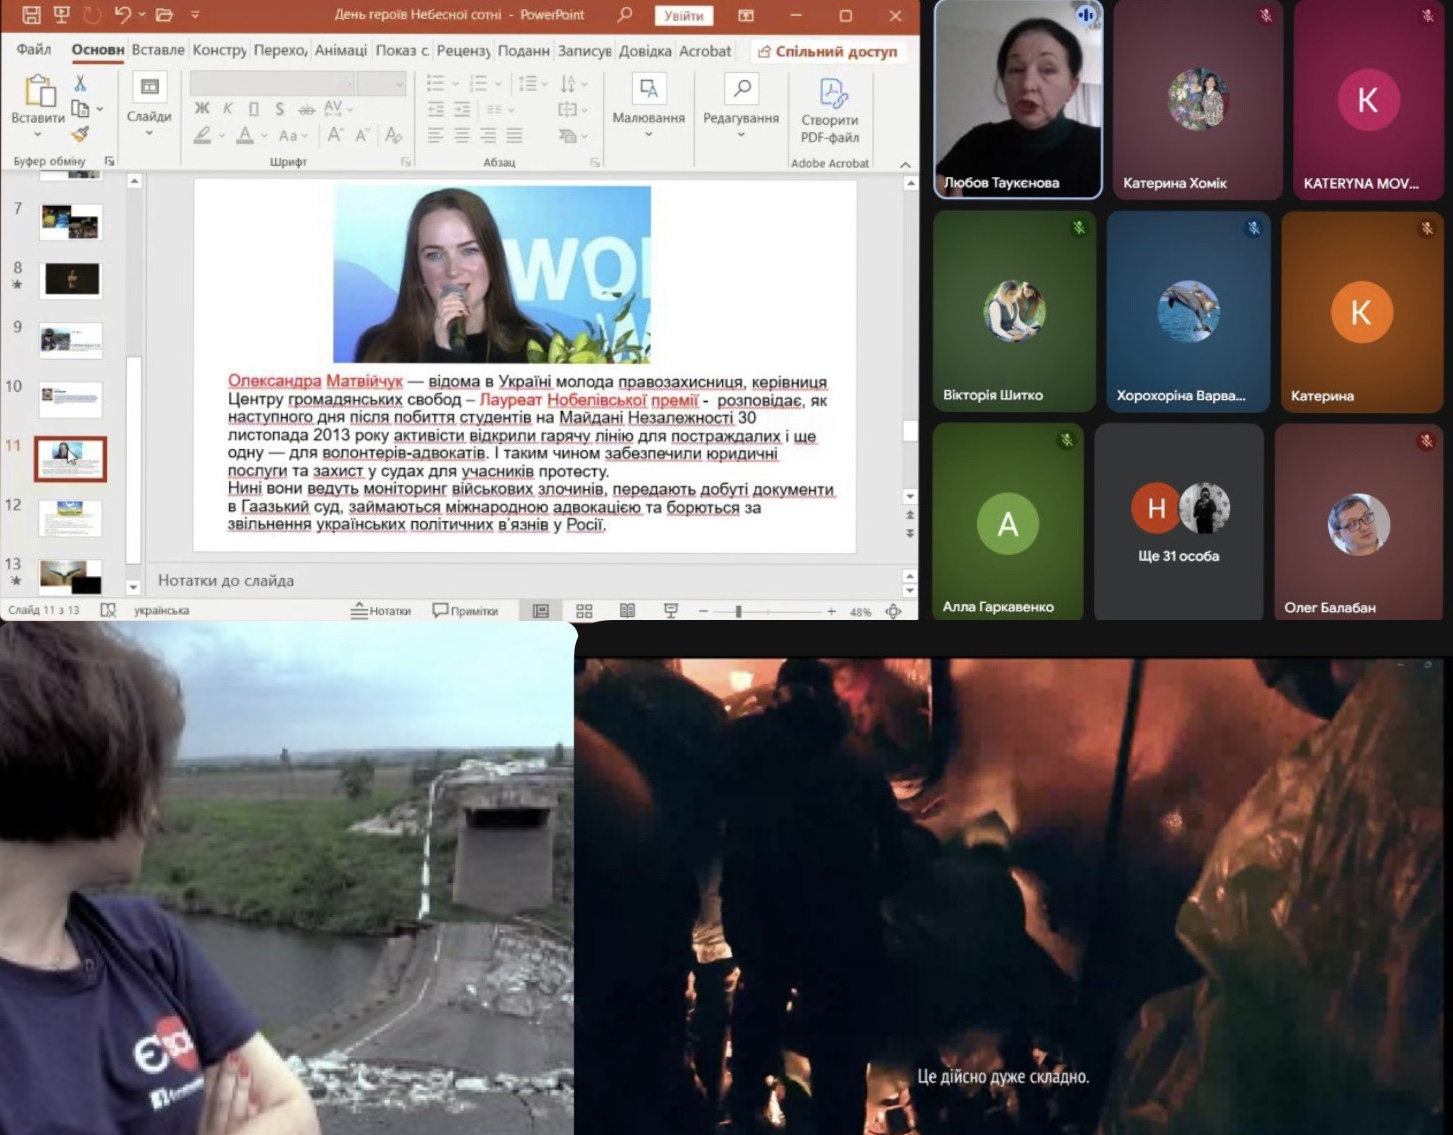Open the Файл menu
1453x1135 pixels.
33,50
